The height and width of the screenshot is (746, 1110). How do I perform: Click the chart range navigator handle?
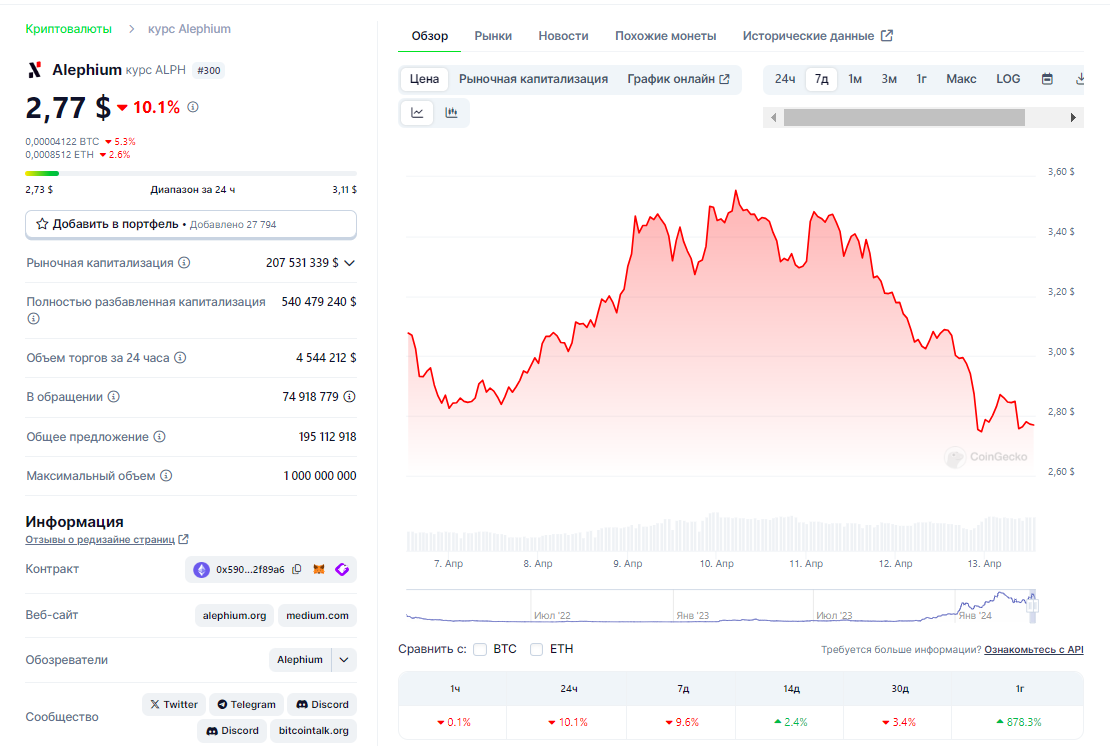point(1032,606)
